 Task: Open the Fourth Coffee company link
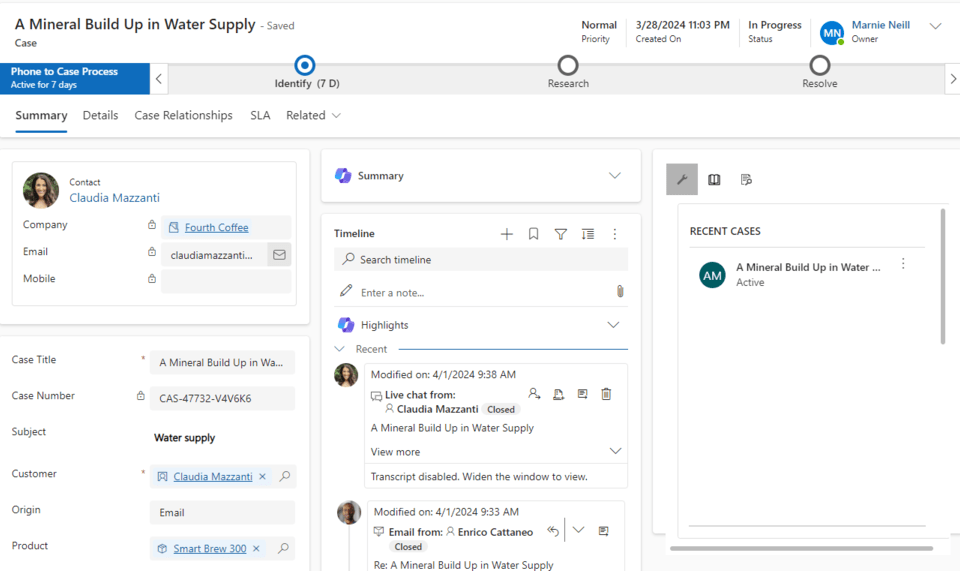tap(216, 228)
